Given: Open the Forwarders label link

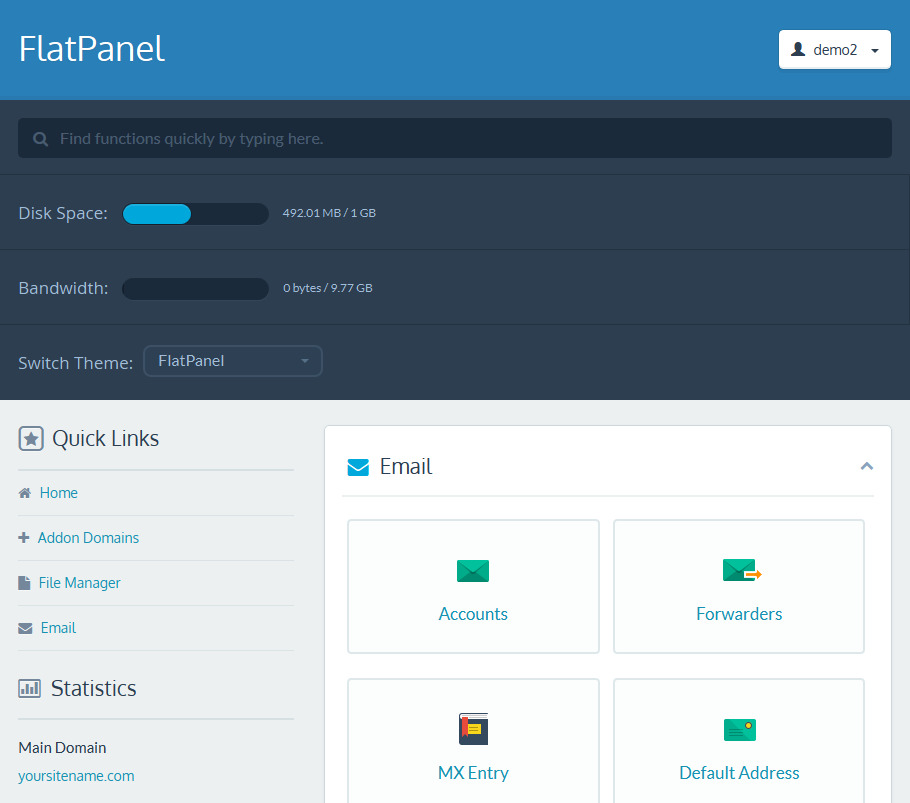Looking at the screenshot, I should tap(739, 614).
